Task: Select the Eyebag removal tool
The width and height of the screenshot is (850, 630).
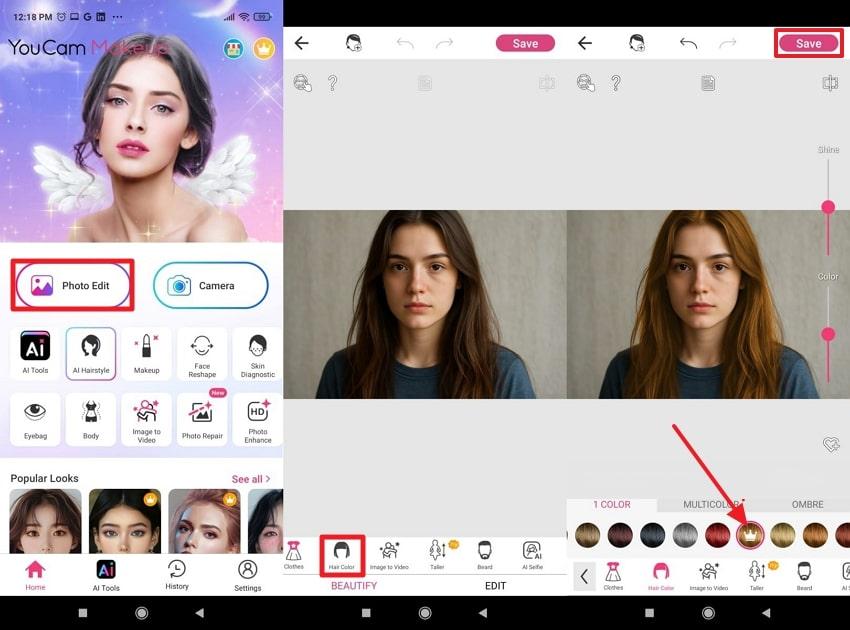Action: [35, 419]
